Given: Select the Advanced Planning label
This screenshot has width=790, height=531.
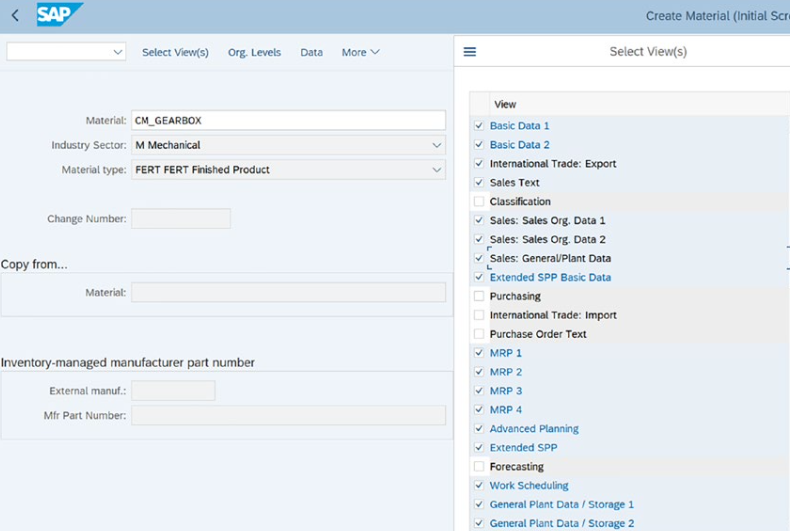Looking at the screenshot, I should pos(534,429).
